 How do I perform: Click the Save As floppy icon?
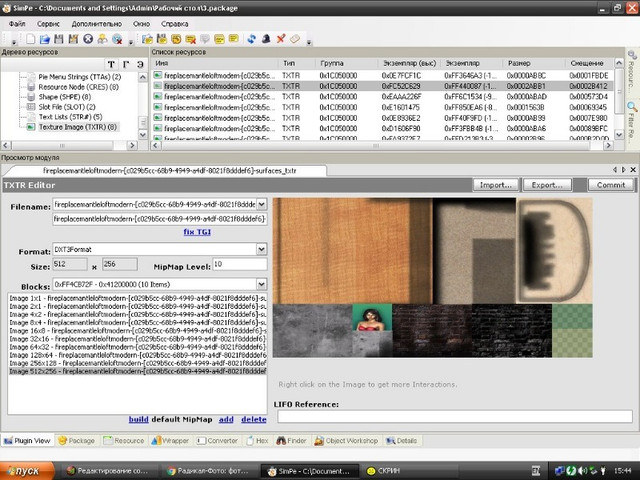tap(73, 39)
